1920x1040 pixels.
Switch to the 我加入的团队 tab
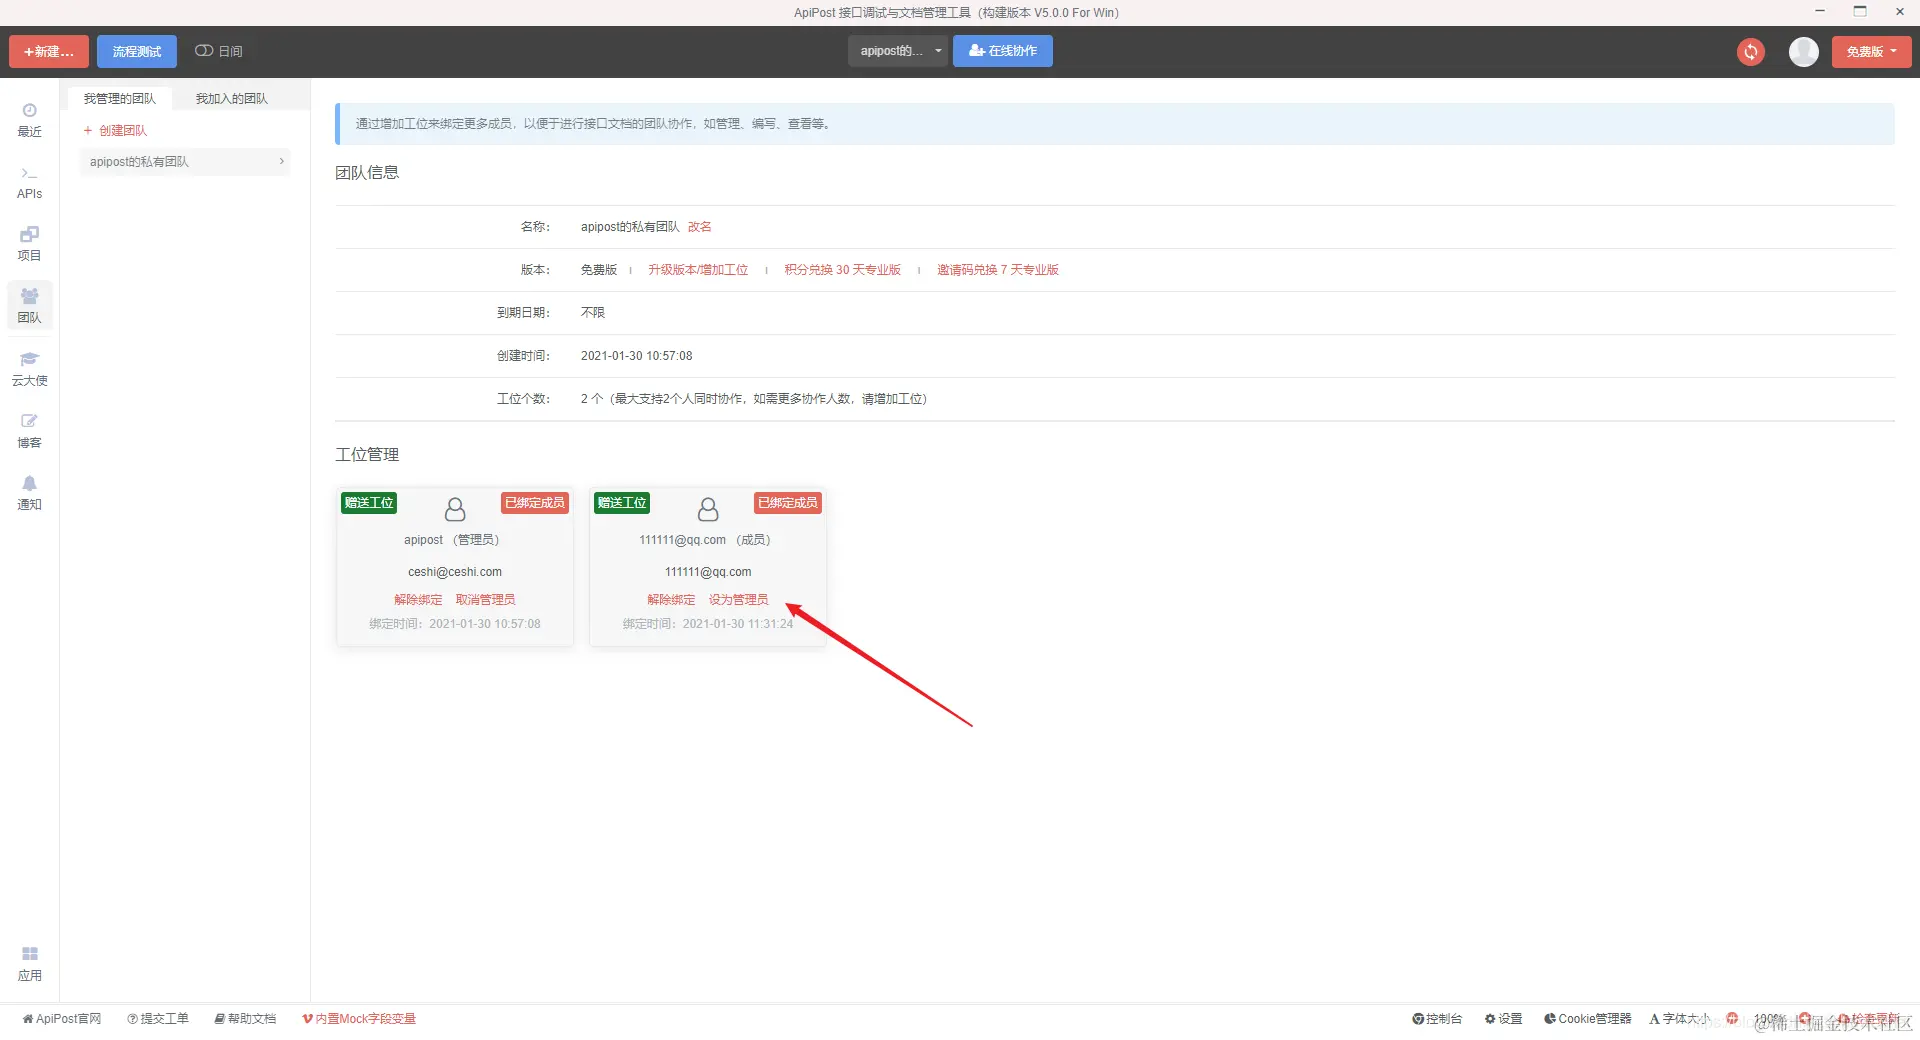(x=231, y=98)
